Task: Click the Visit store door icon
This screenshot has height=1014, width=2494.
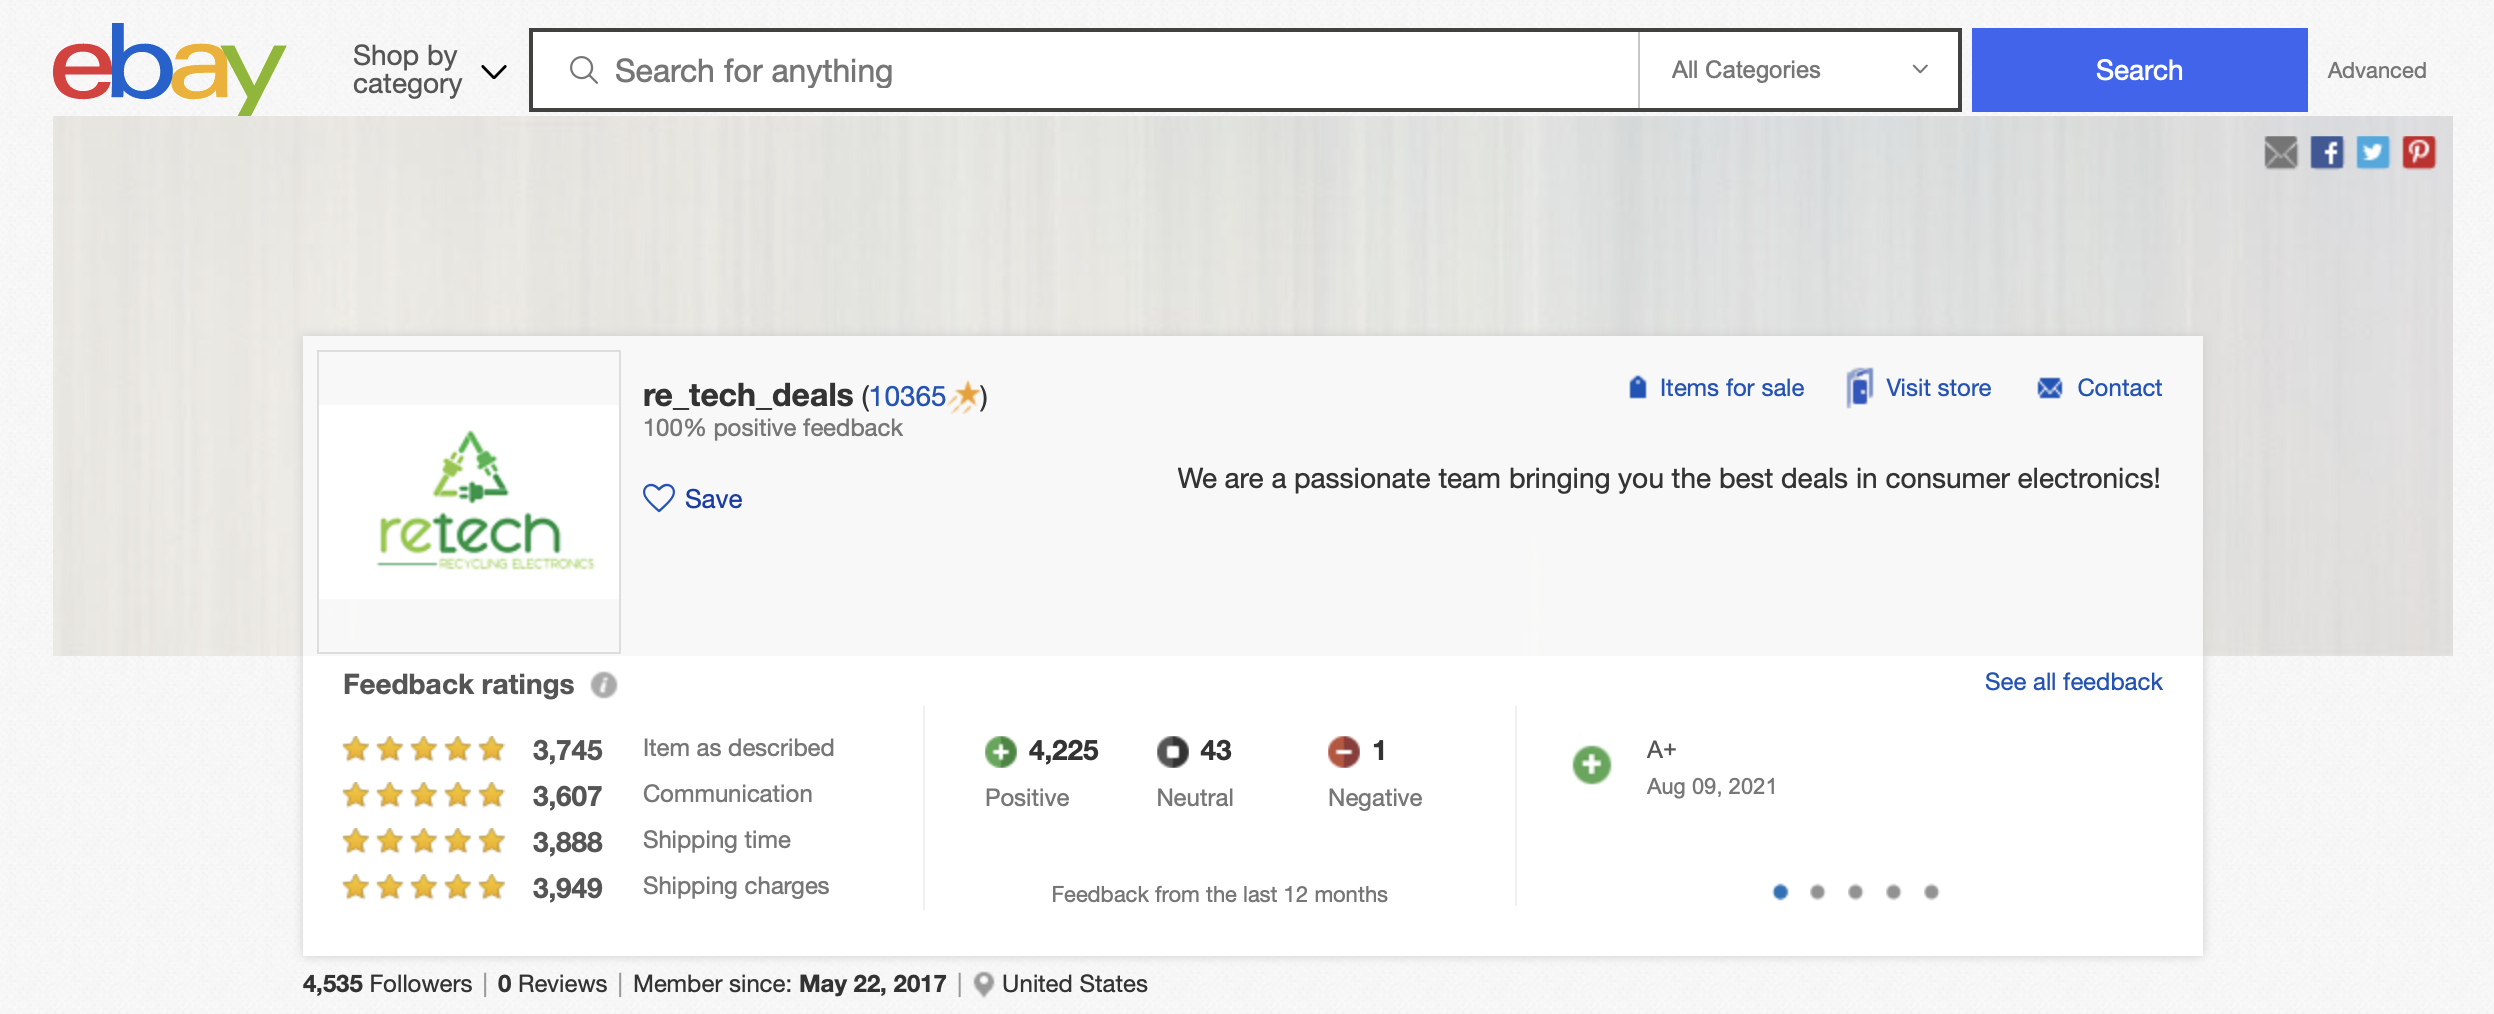Action: pyautogui.click(x=1859, y=387)
